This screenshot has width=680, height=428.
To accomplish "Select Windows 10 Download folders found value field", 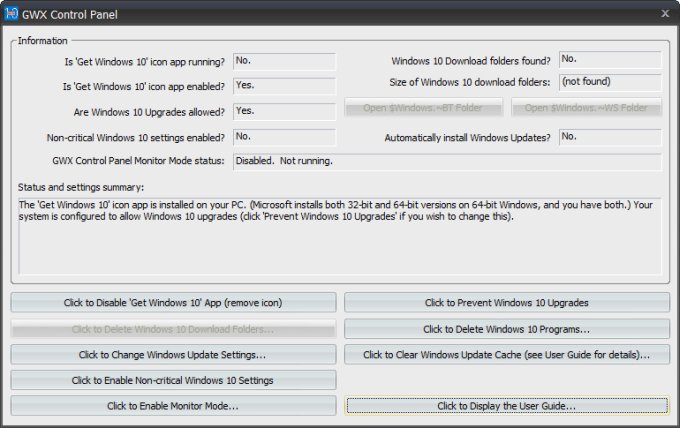I will click(x=610, y=60).
